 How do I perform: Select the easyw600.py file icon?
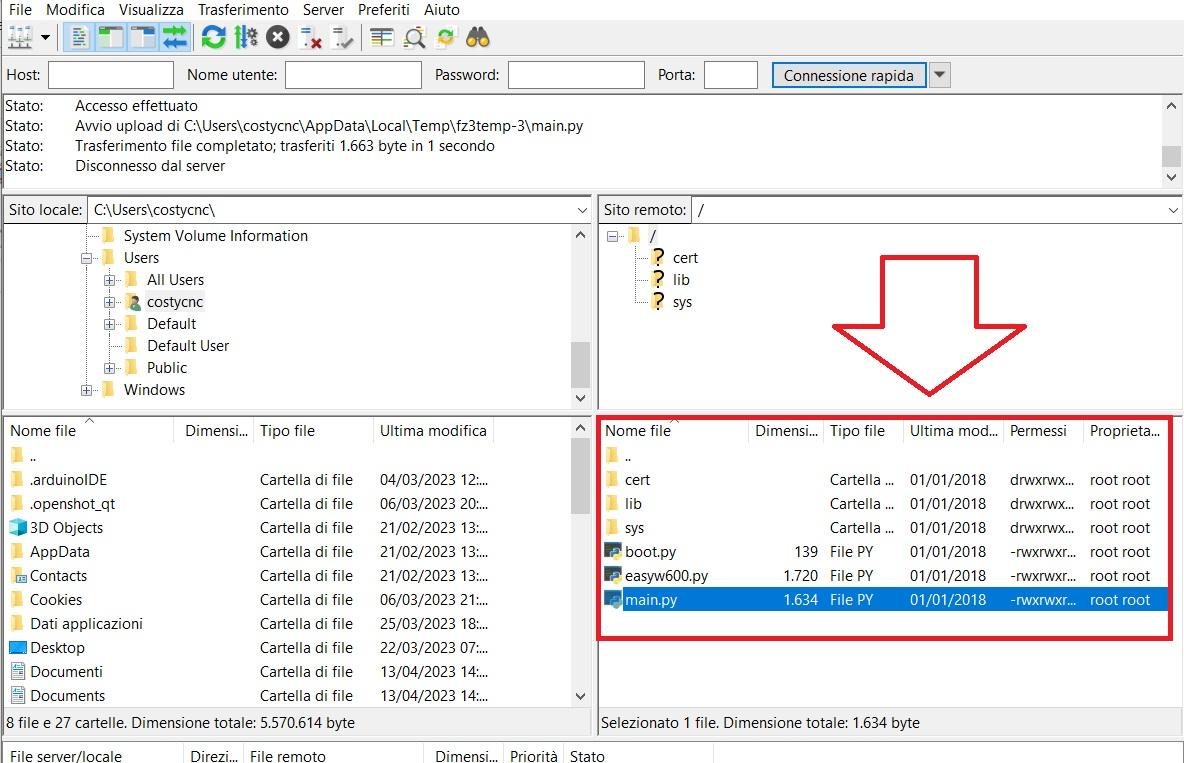point(613,576)
